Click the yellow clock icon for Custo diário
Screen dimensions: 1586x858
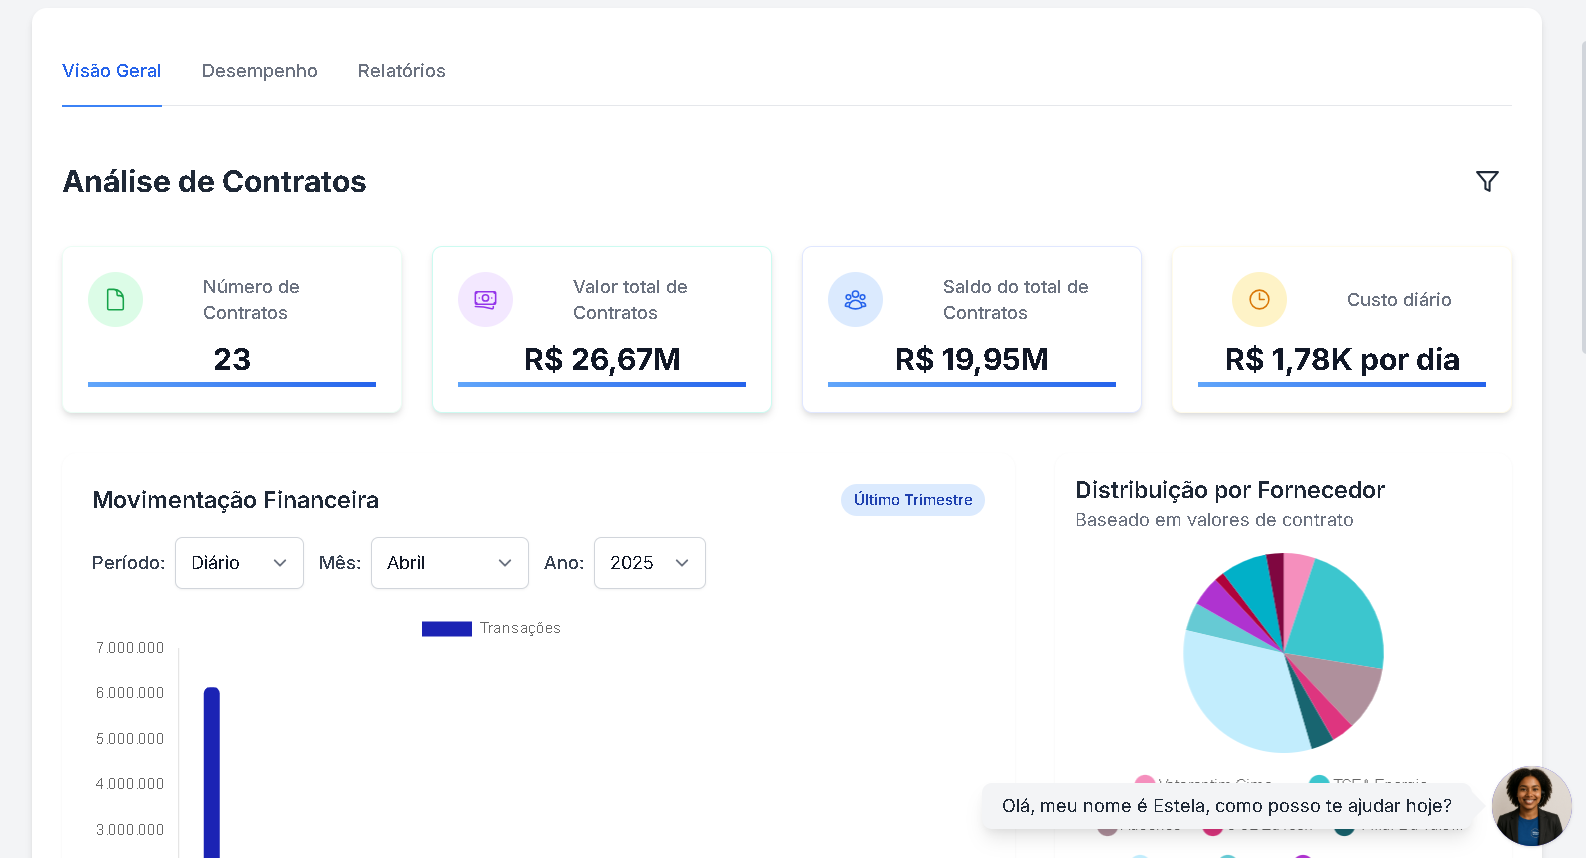1259,300
